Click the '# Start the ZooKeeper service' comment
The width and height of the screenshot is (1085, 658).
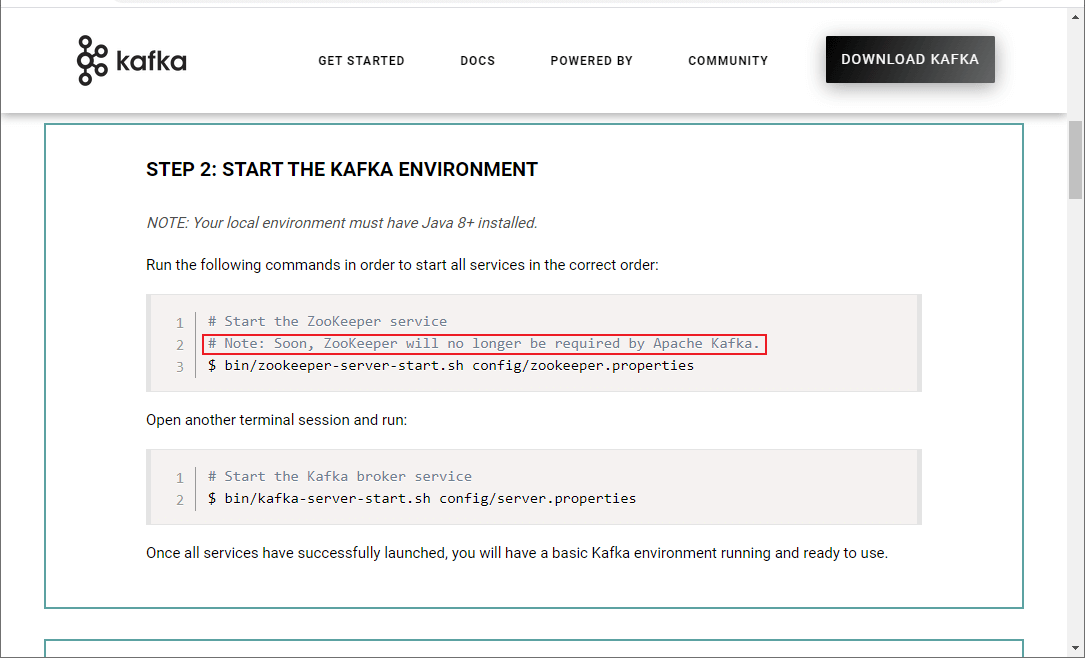tap(327, 321)
